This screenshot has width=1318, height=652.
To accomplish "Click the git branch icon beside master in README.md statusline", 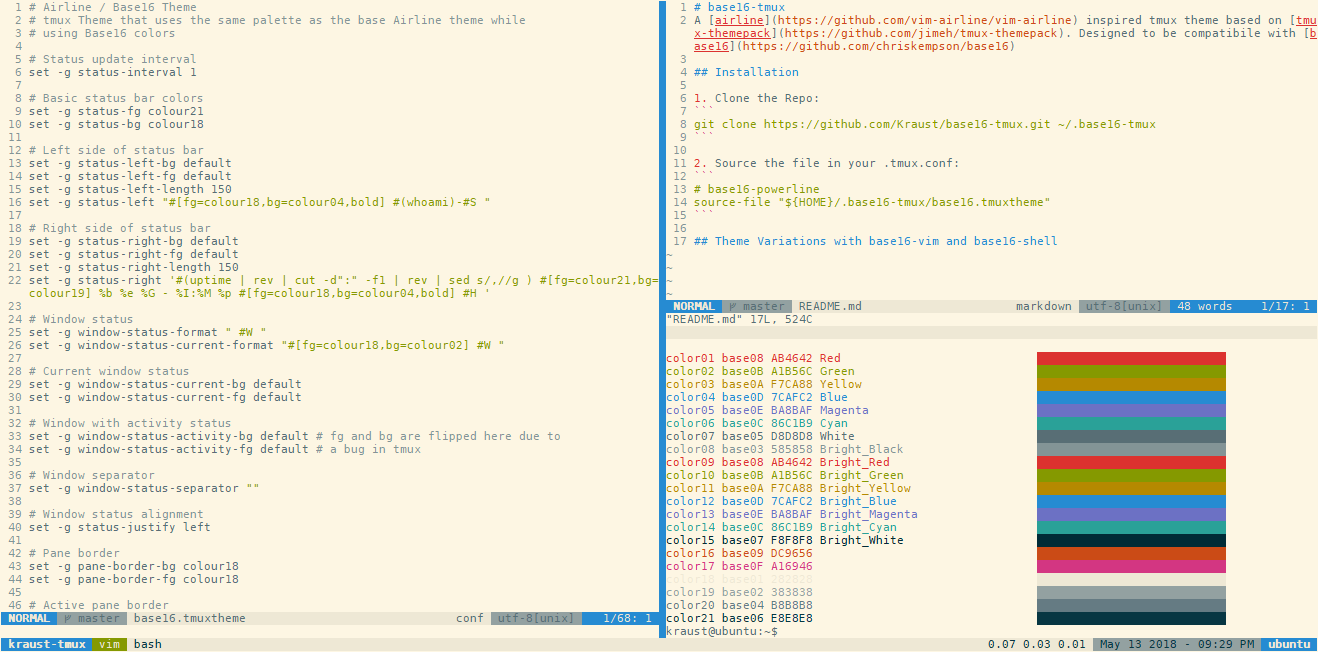I will click(x=732, y=306).
